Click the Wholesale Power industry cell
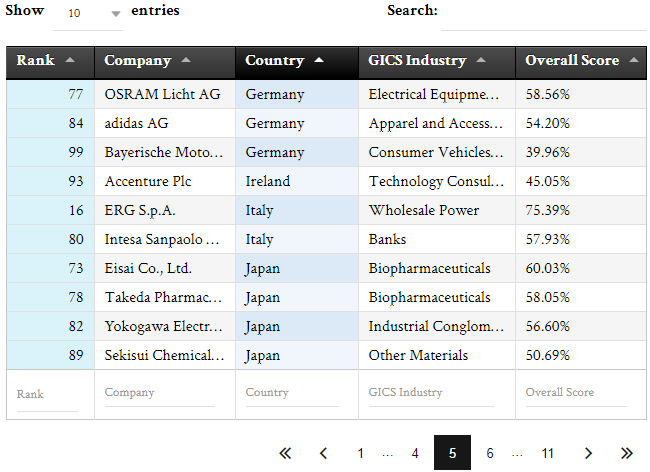 437,210
